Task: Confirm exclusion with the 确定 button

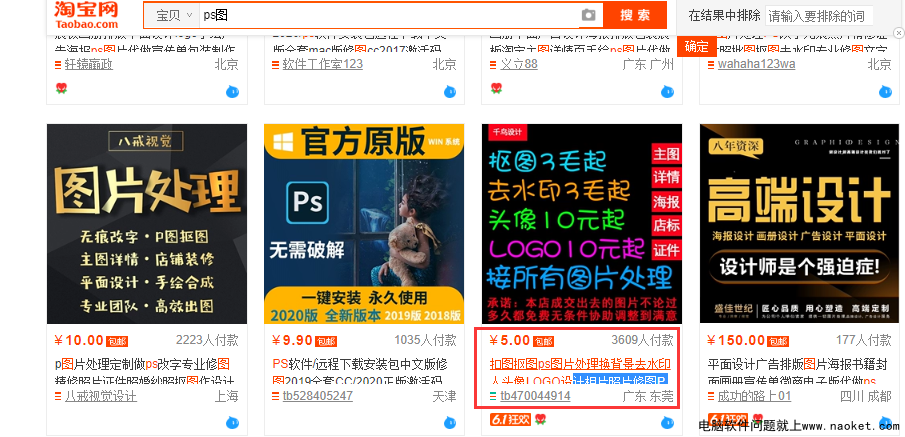Action: pyautogui.click(x=697, y=47)
